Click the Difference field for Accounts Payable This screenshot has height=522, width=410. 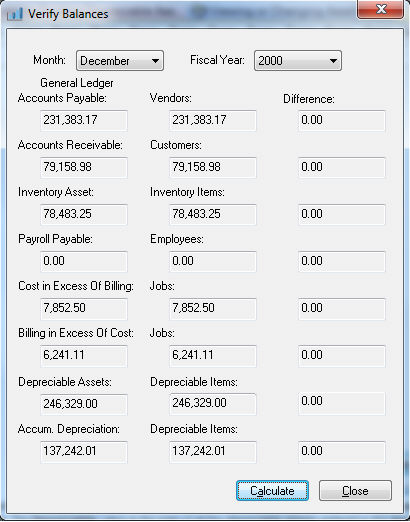tap(342, 120)
